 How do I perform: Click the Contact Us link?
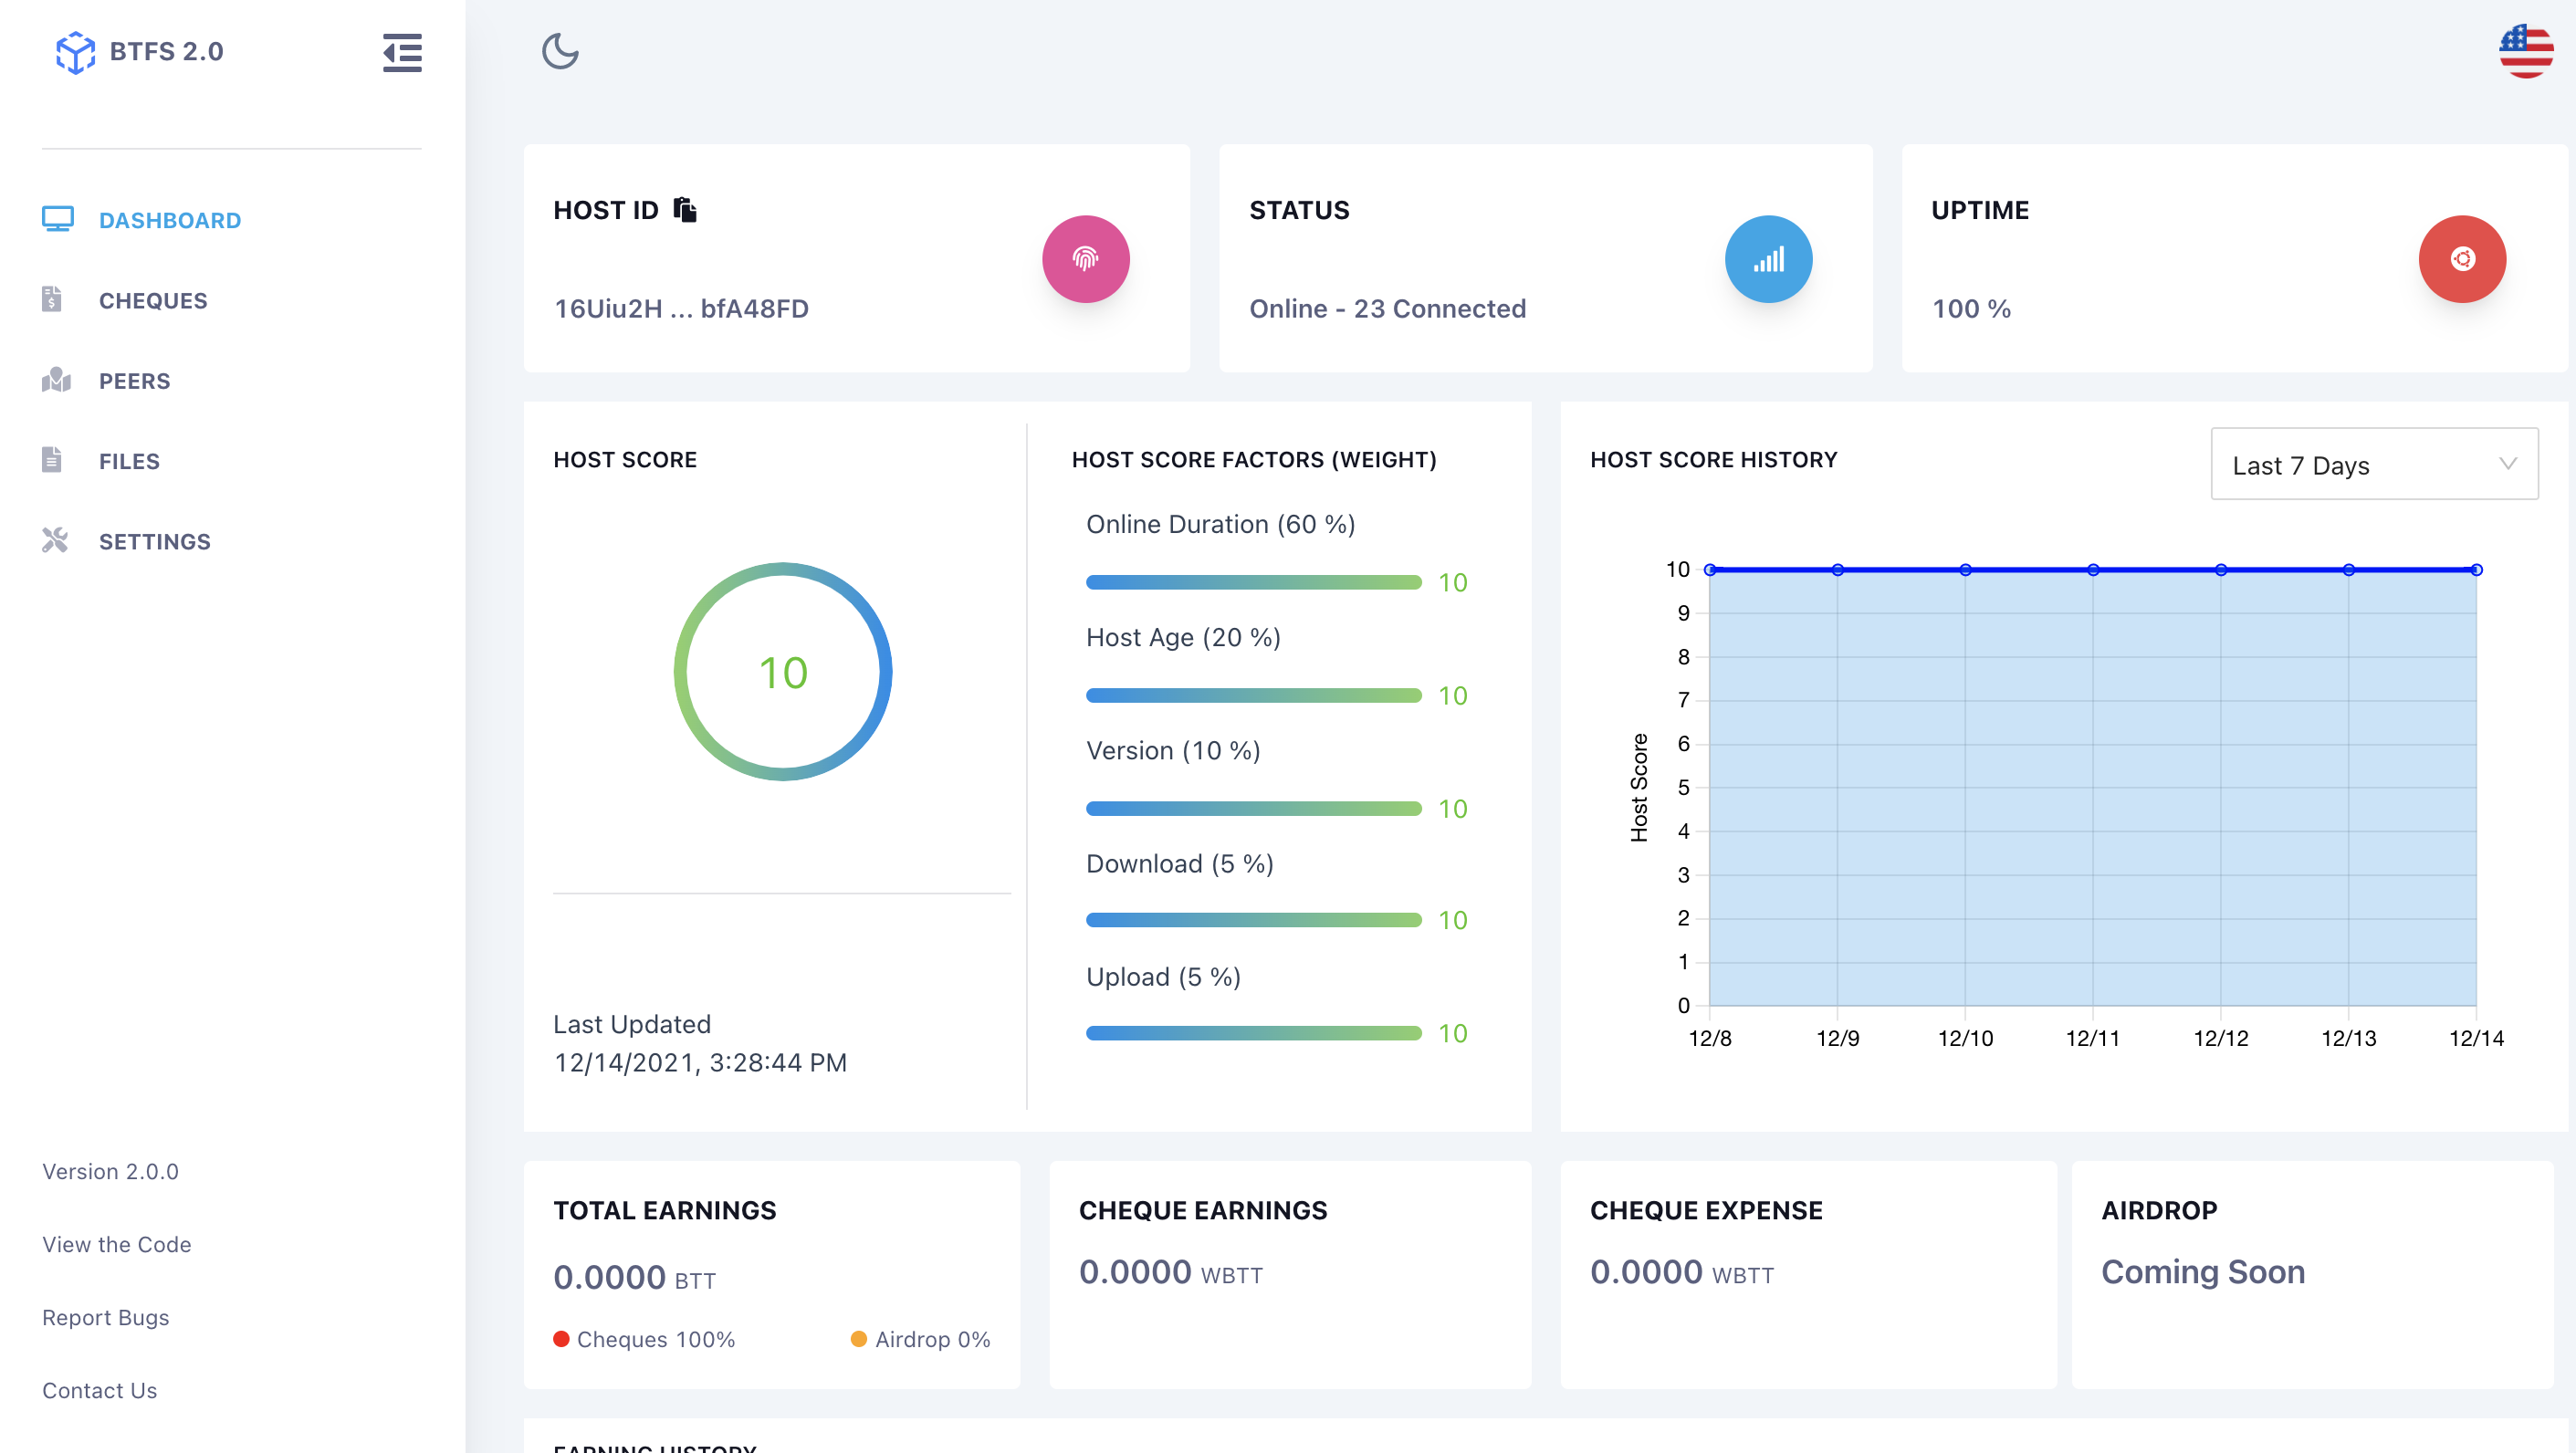99,1390
